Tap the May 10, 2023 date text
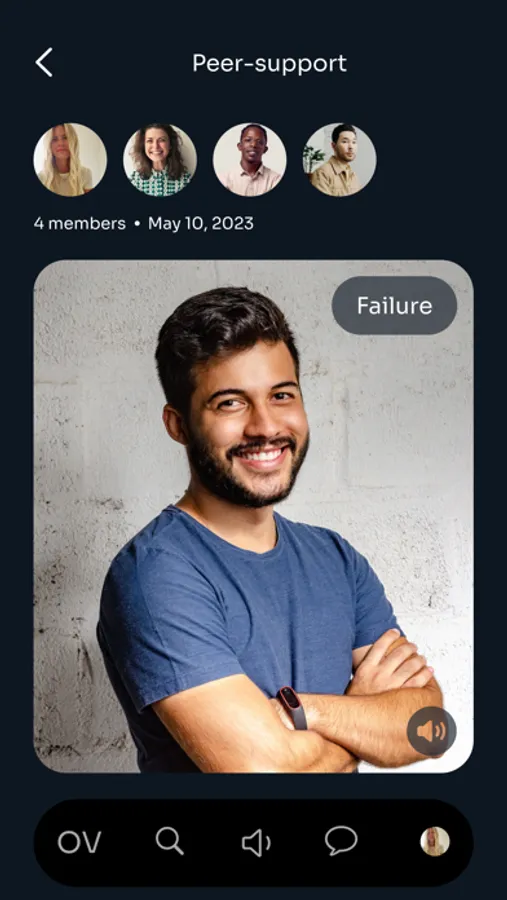The image size is (507, 900). click(x=200, y=223)
